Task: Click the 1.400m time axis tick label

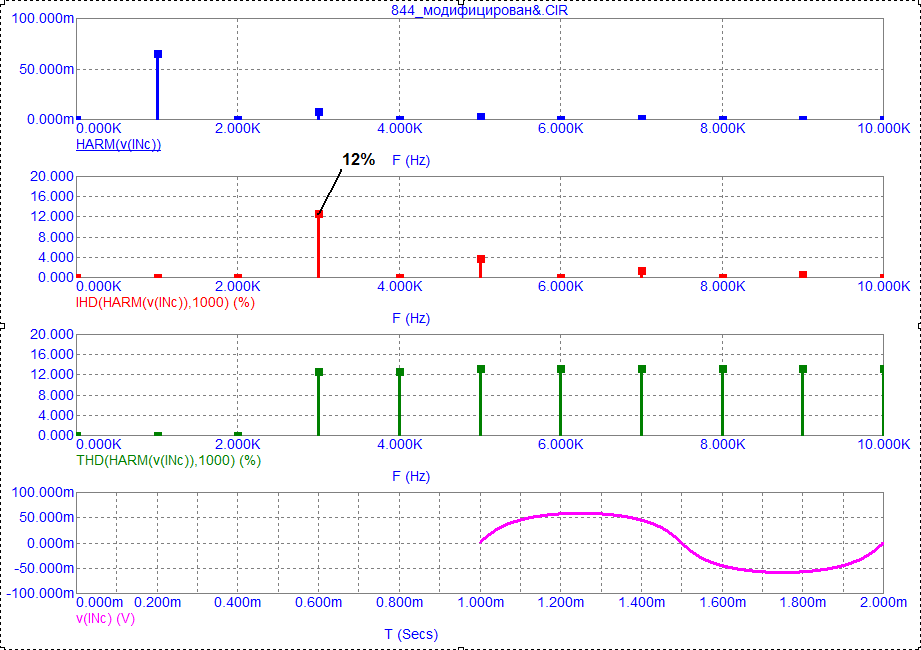Action: 642,602
